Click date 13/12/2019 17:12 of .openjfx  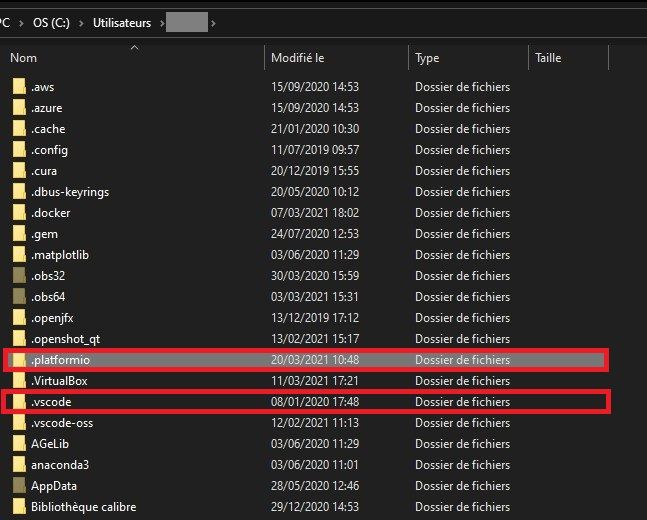click(315, 318)
